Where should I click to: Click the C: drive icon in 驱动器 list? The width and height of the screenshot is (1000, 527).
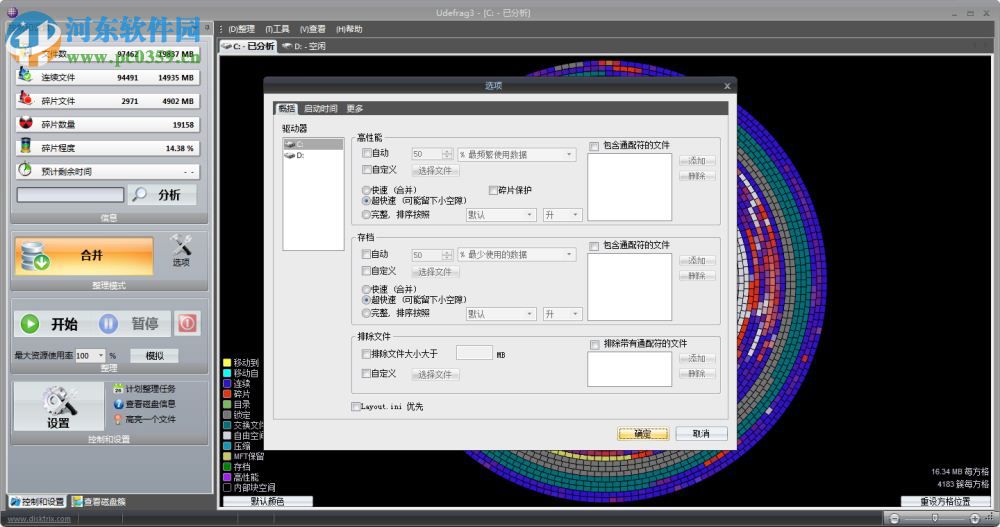[x=290, y=144]
